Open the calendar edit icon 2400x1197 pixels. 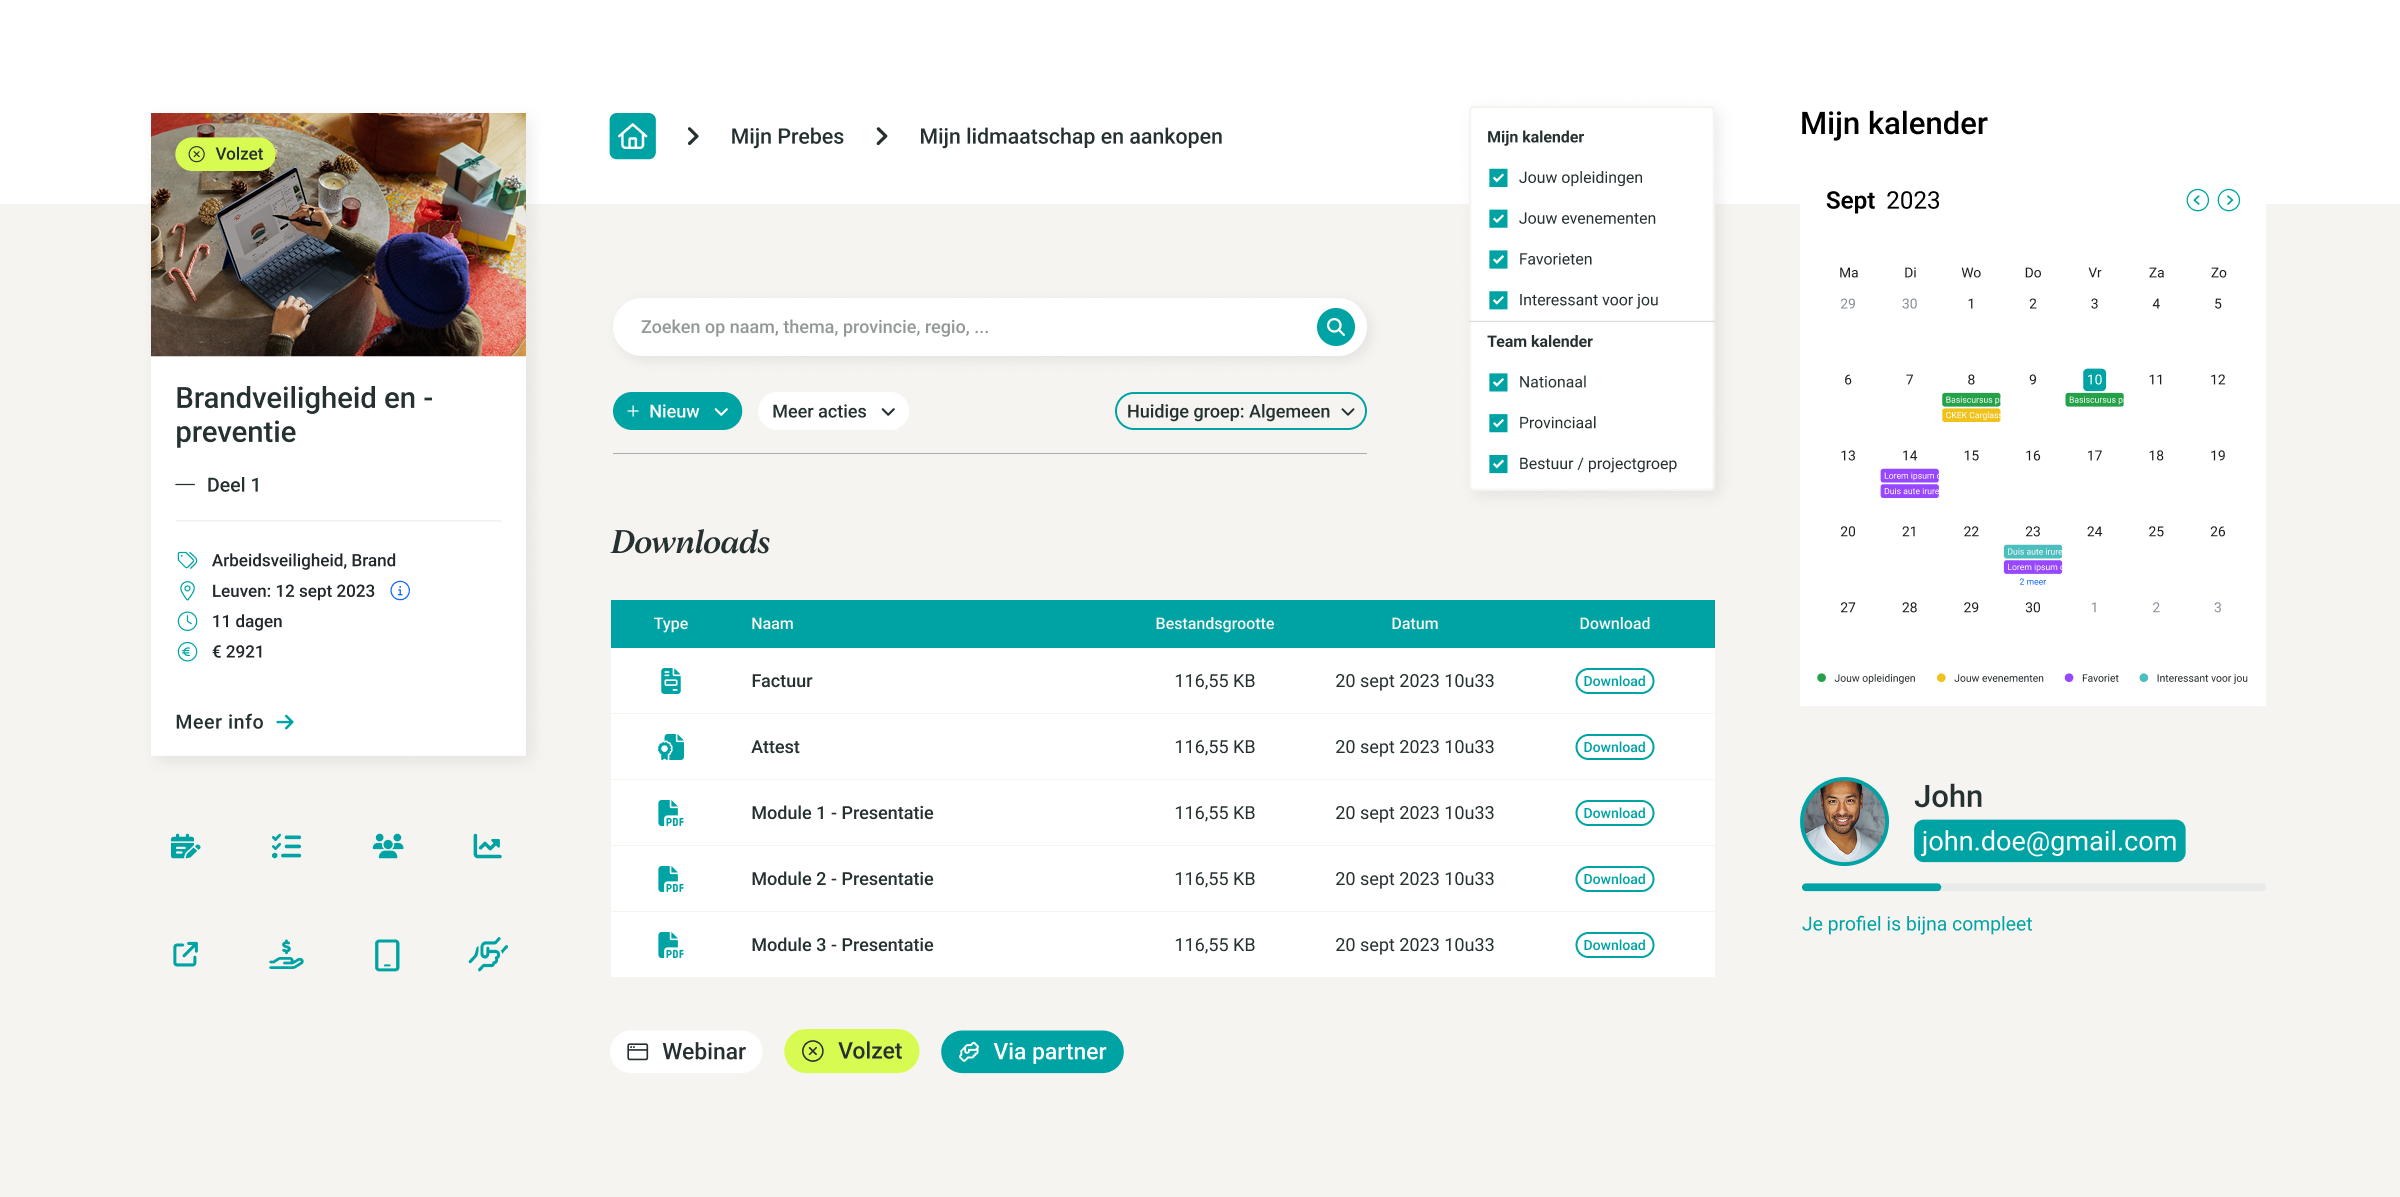(x=186, y=846)
